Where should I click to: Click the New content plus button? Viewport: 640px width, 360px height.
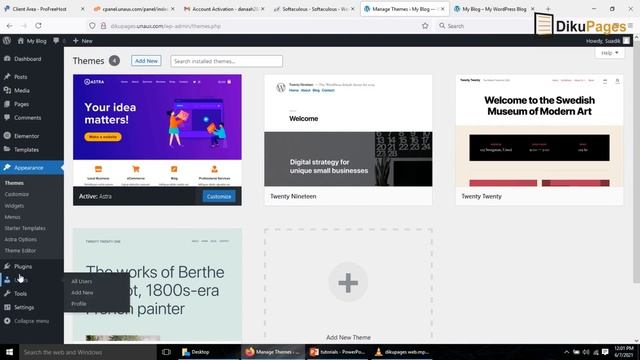click(82, 41)
